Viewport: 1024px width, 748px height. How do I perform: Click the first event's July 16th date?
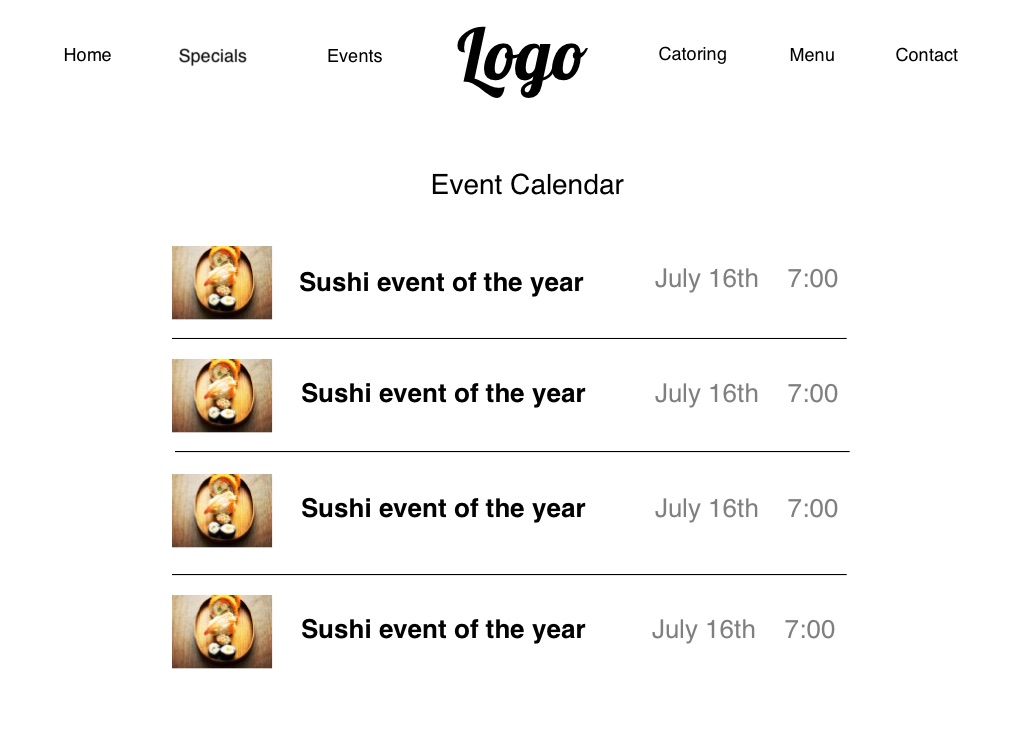[706, 279]
